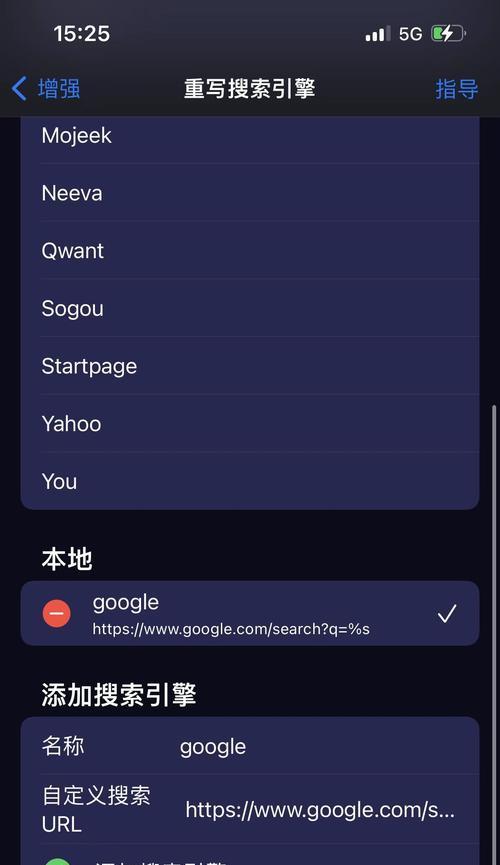500x865 pixels.
Task: Open the 指导 guide link
Action: [456, 89]
